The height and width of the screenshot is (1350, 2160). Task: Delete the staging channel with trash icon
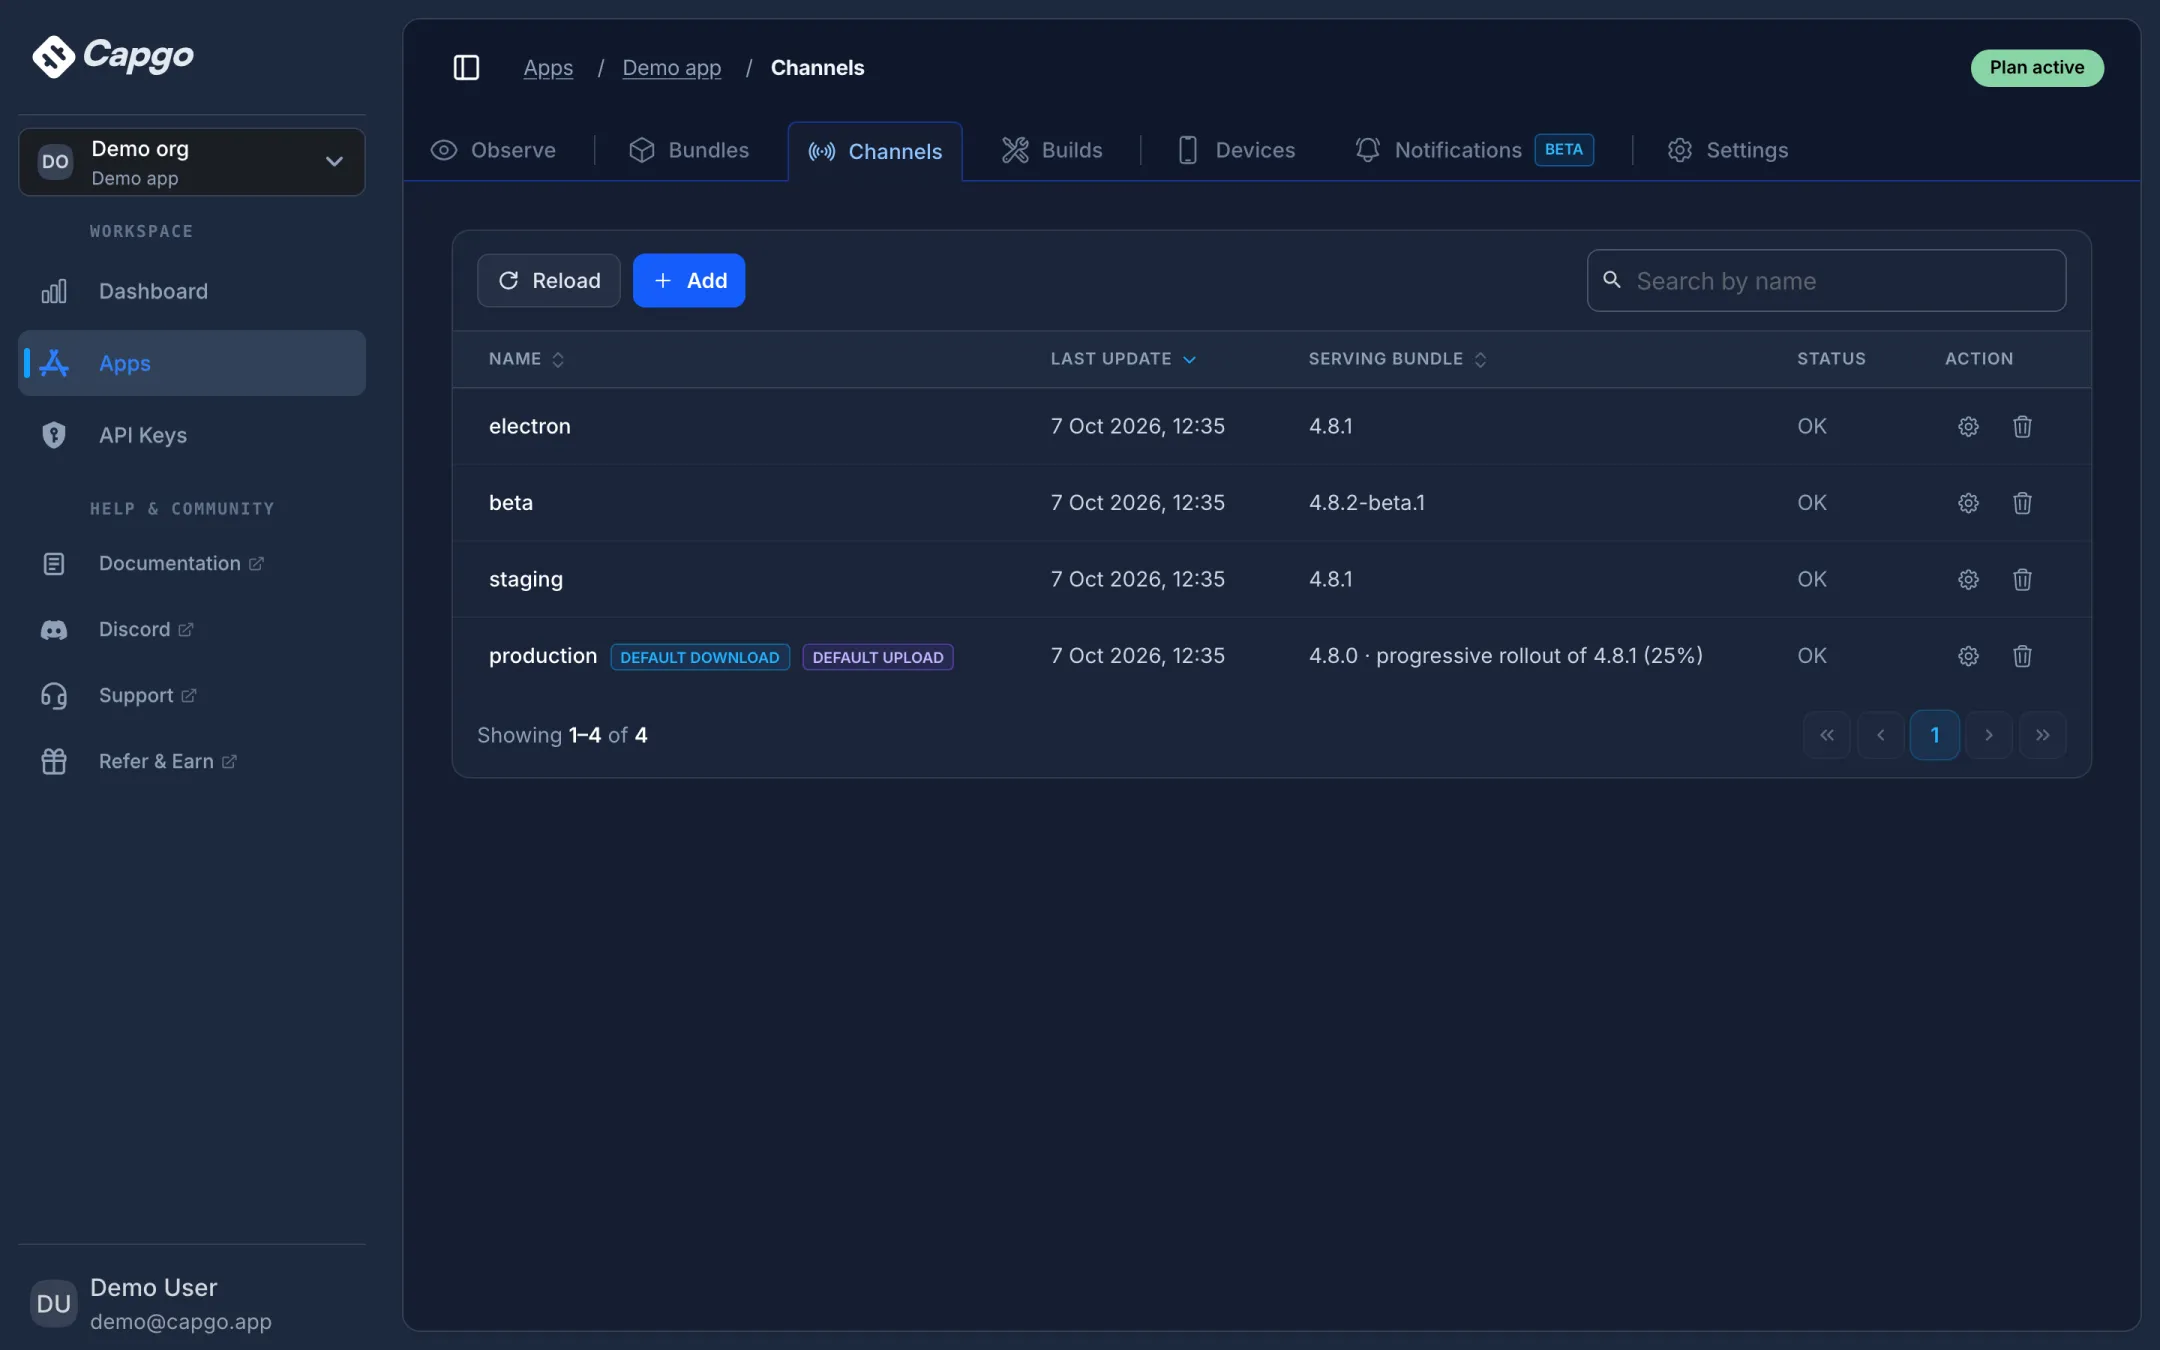pos(2022,579)
